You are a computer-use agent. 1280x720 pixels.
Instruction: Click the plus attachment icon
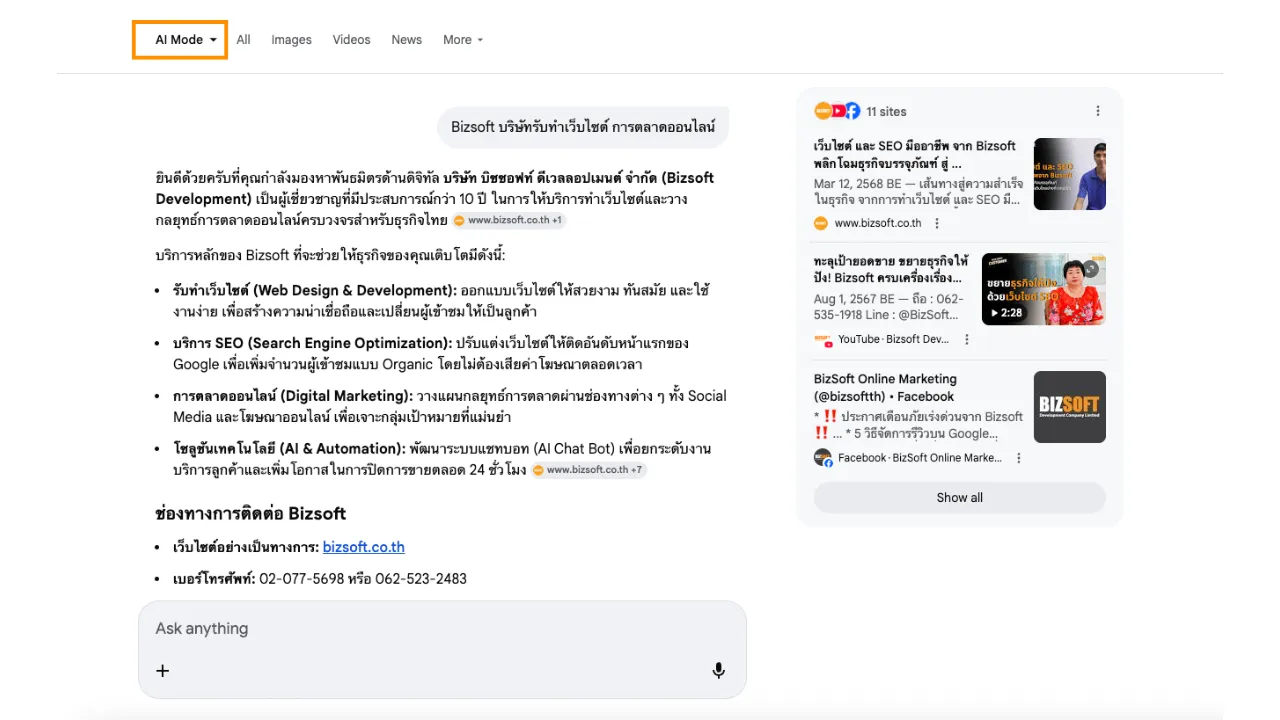163,670
